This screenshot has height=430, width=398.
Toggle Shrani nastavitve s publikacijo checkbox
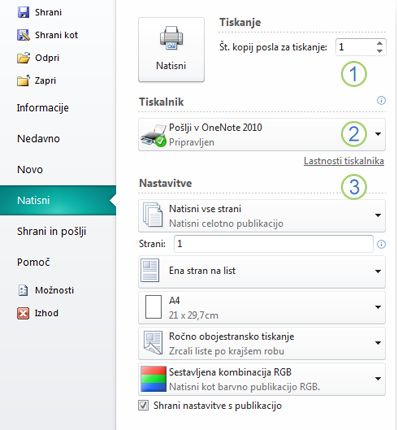point(144,406)
